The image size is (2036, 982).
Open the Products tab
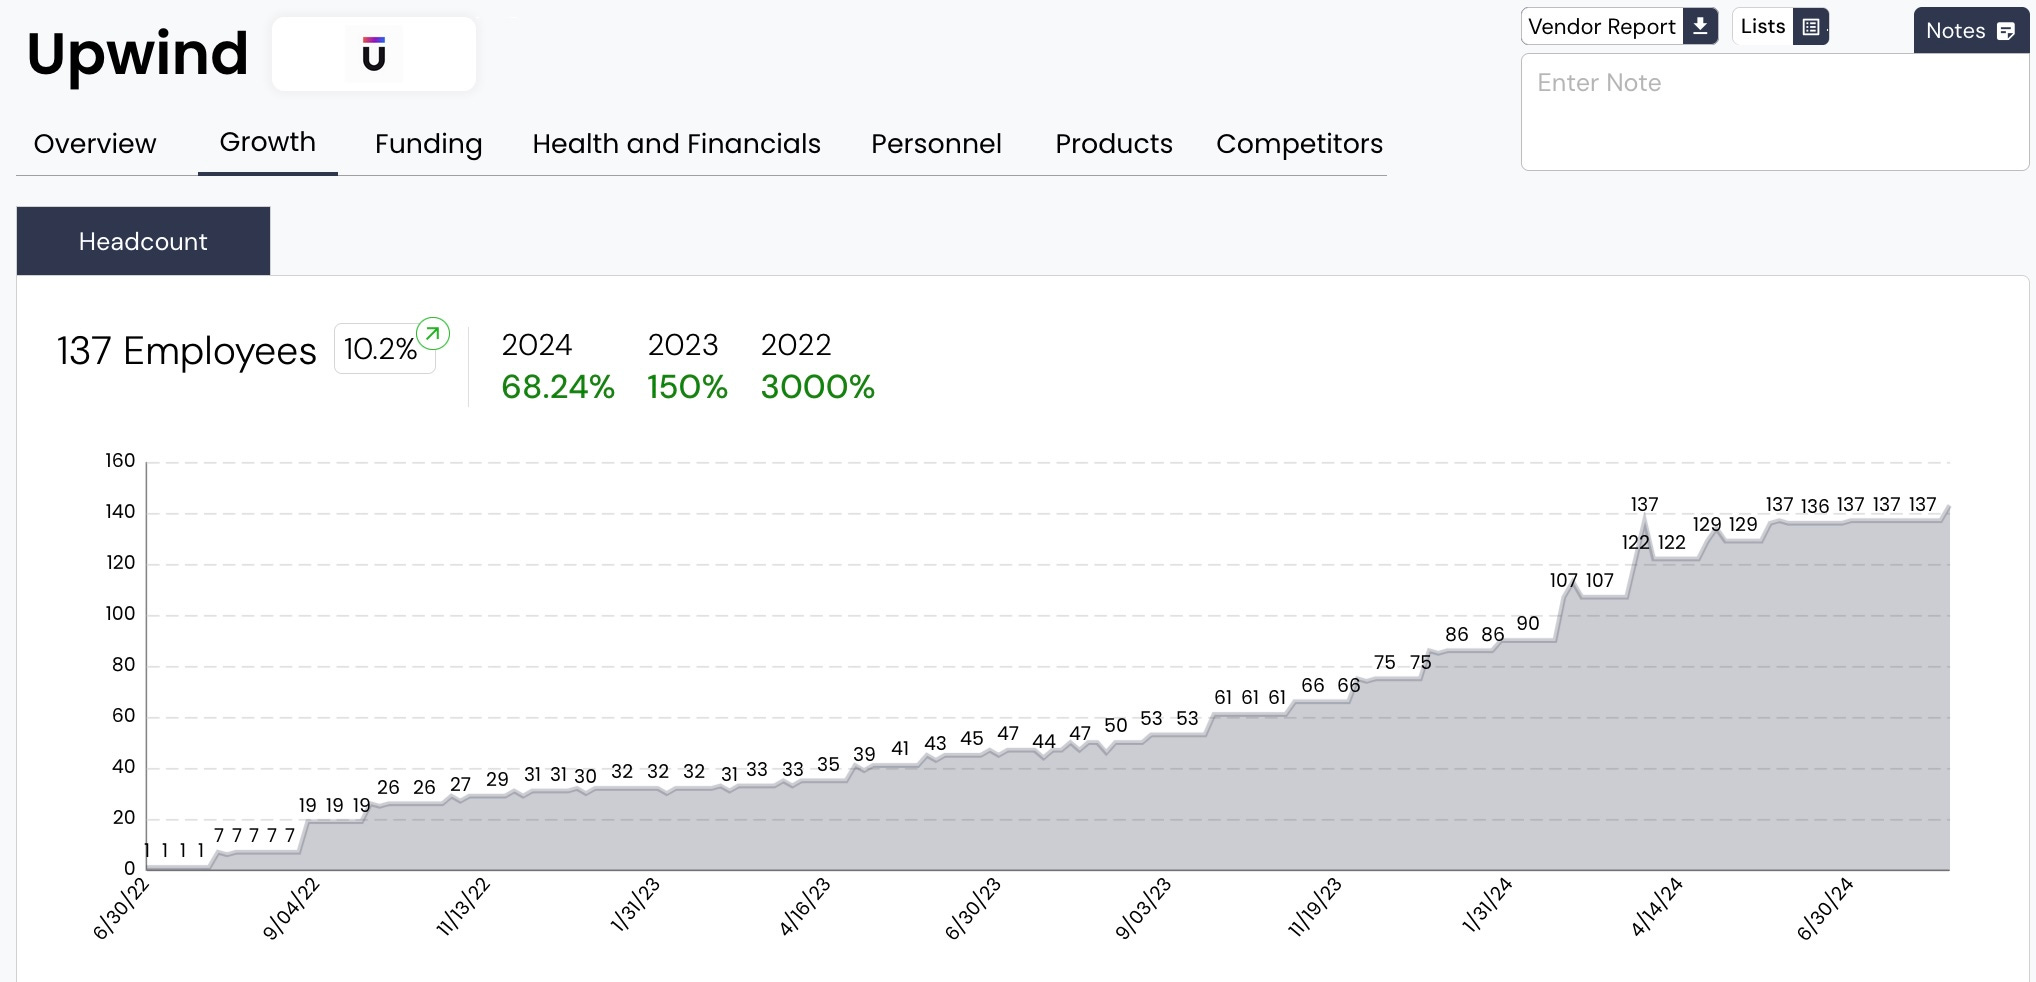point(1114,144)
